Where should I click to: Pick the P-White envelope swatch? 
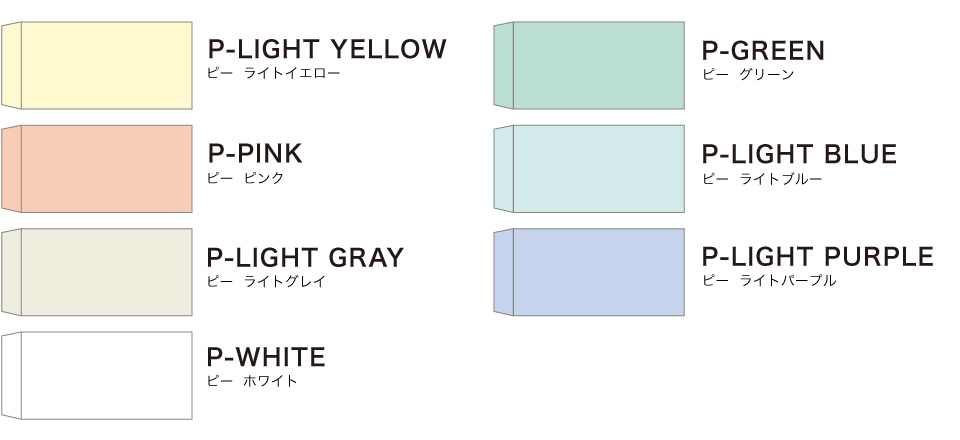pyautogui.click(x=97, y=375)
